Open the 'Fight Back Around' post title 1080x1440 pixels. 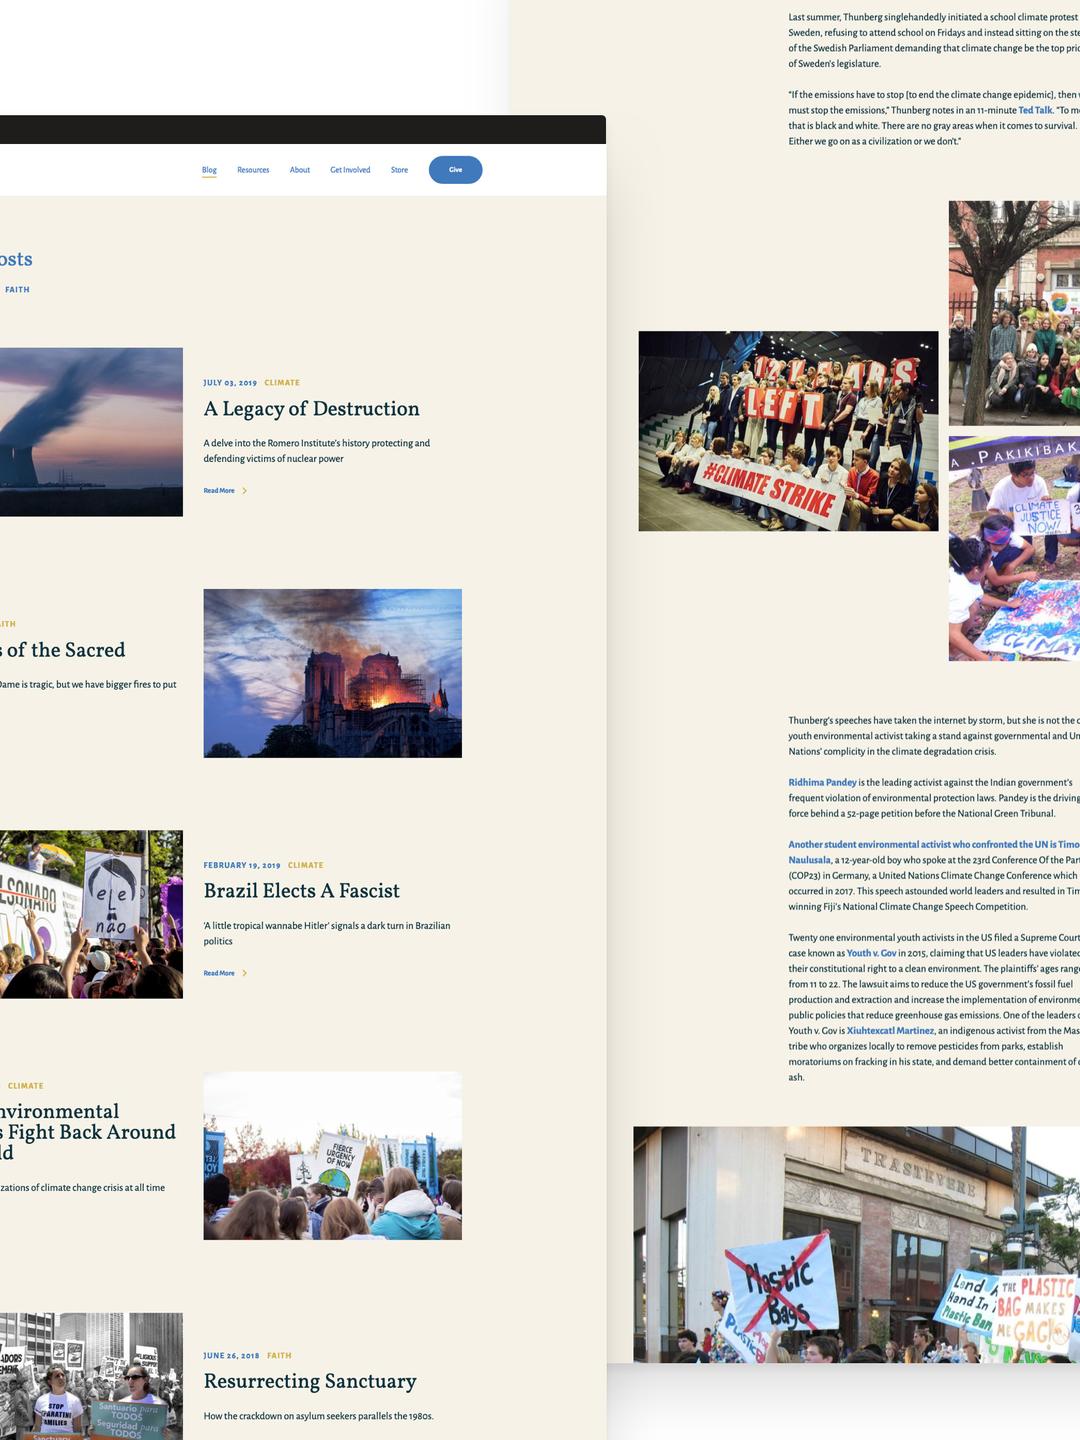tap(88, 1132)
